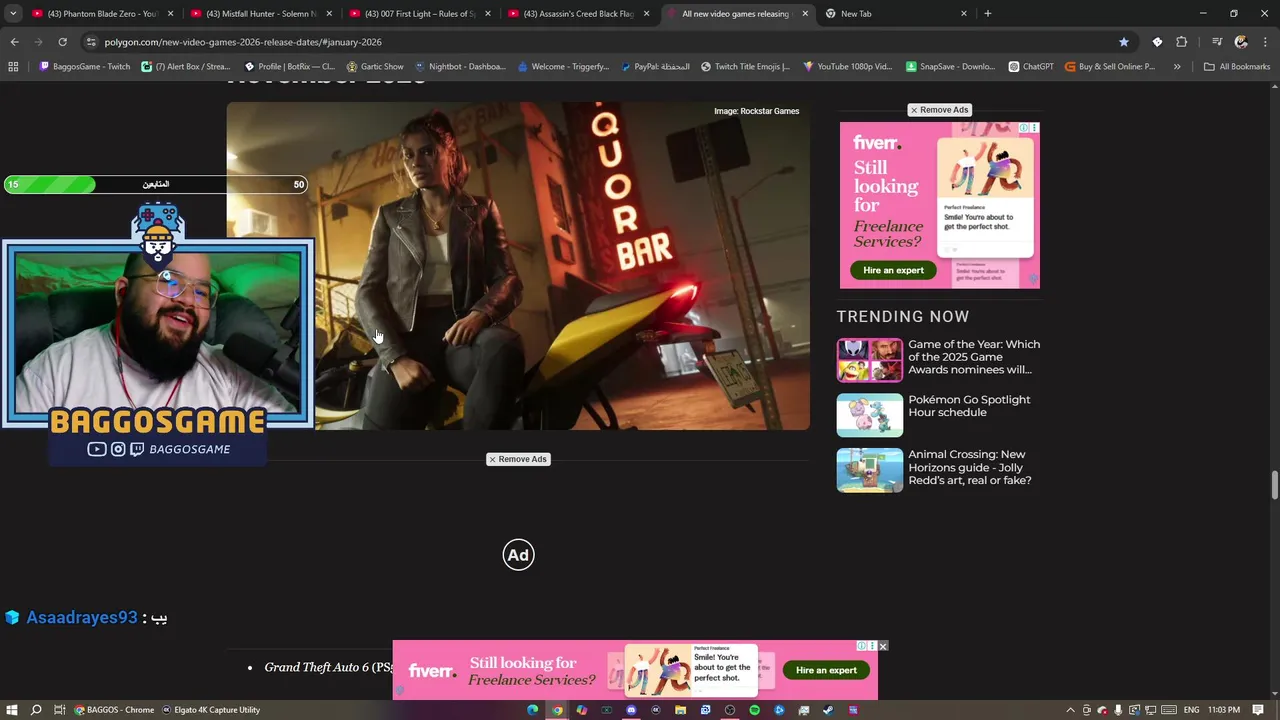Image resolution: width=1280 pixels, height=720 pixels.
Task: Open BaggosGame - Twitch bookmark
Action: (84, 67)
